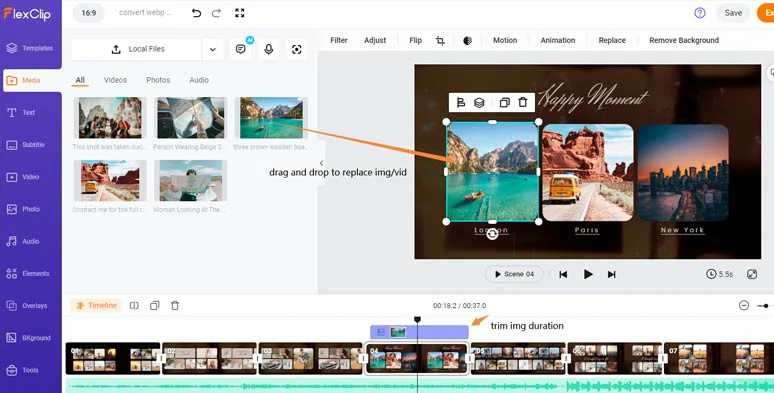Click the undo arrow
This screenshot has height=393, width=774.
pyautogui.click(x=196, y=13)
